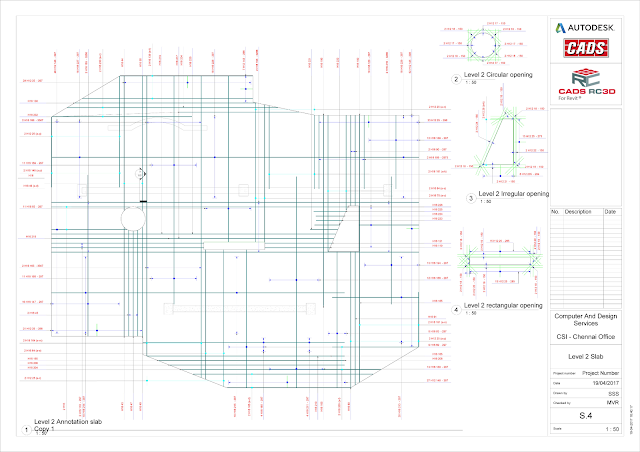Click the 'Date' revision table header
The width and height of the screenshot is (640, 452).
pyautogui.click(x=610, y=212)
